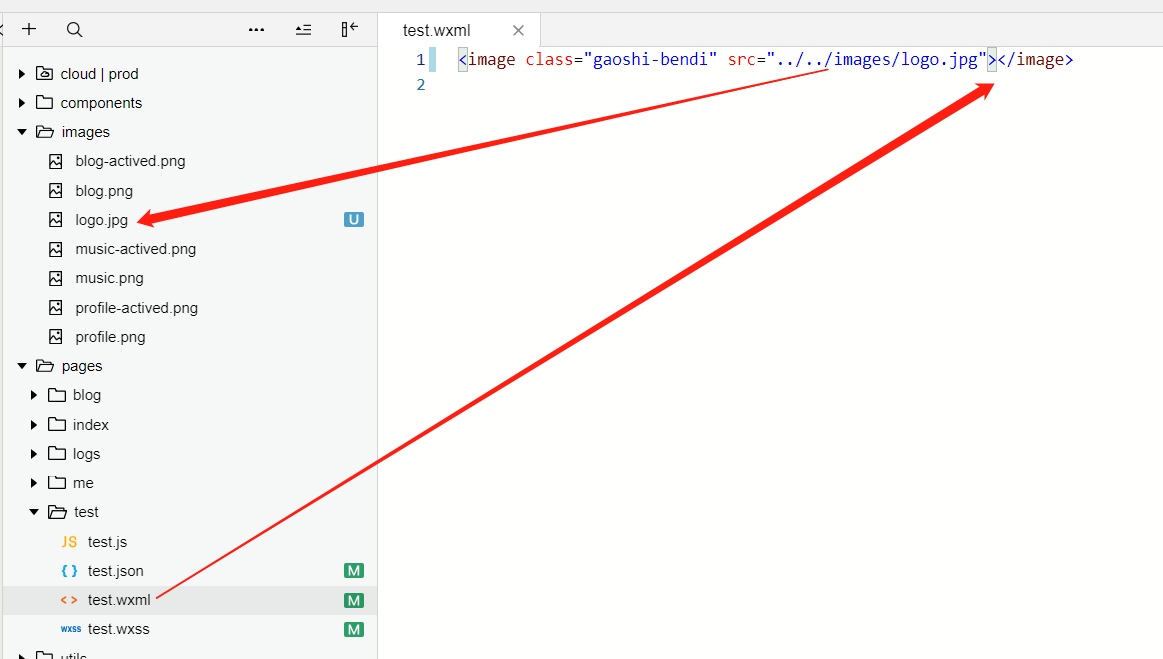
Task: Click the components folder icon
Action: tap(45, 102)
